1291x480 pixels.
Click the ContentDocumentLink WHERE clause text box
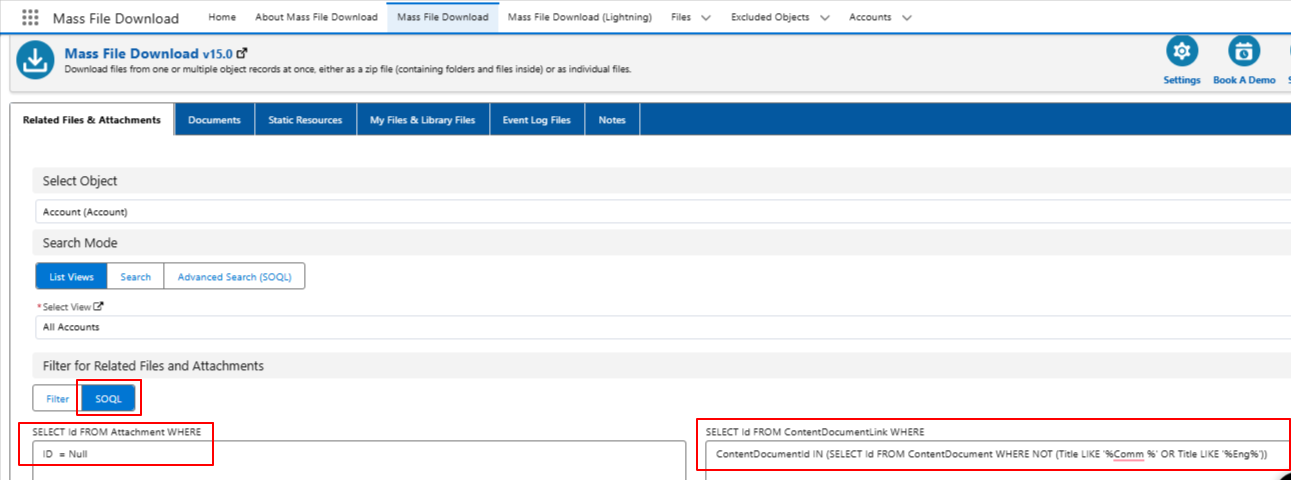(998, 461)
